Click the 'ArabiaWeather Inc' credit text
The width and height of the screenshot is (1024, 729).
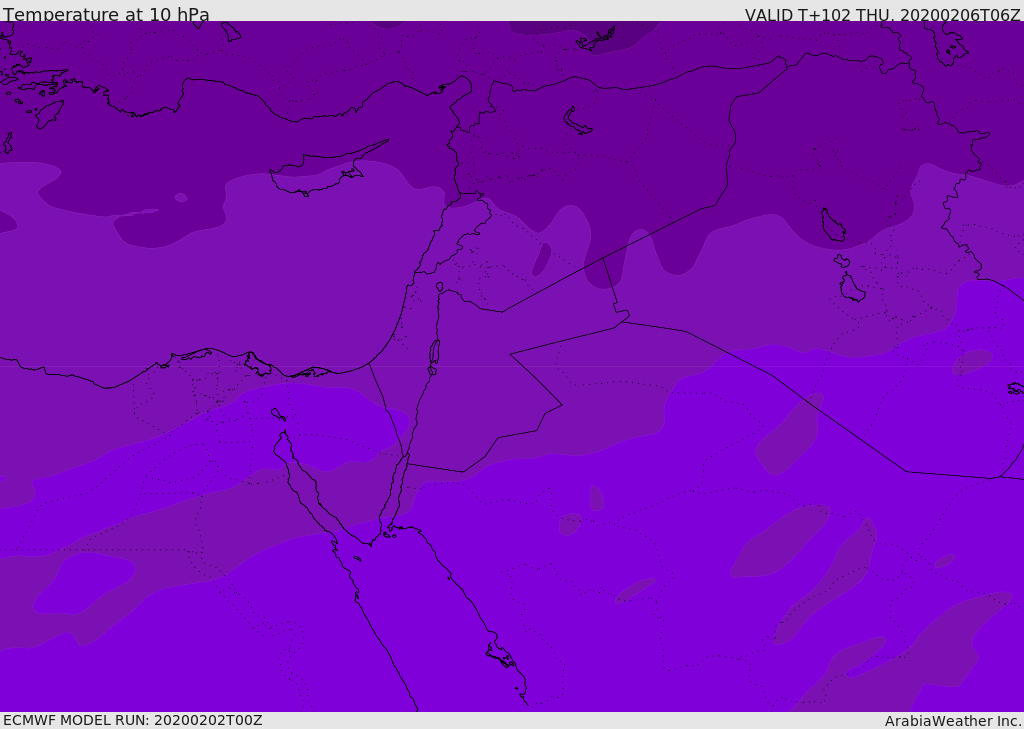point(952,721)
